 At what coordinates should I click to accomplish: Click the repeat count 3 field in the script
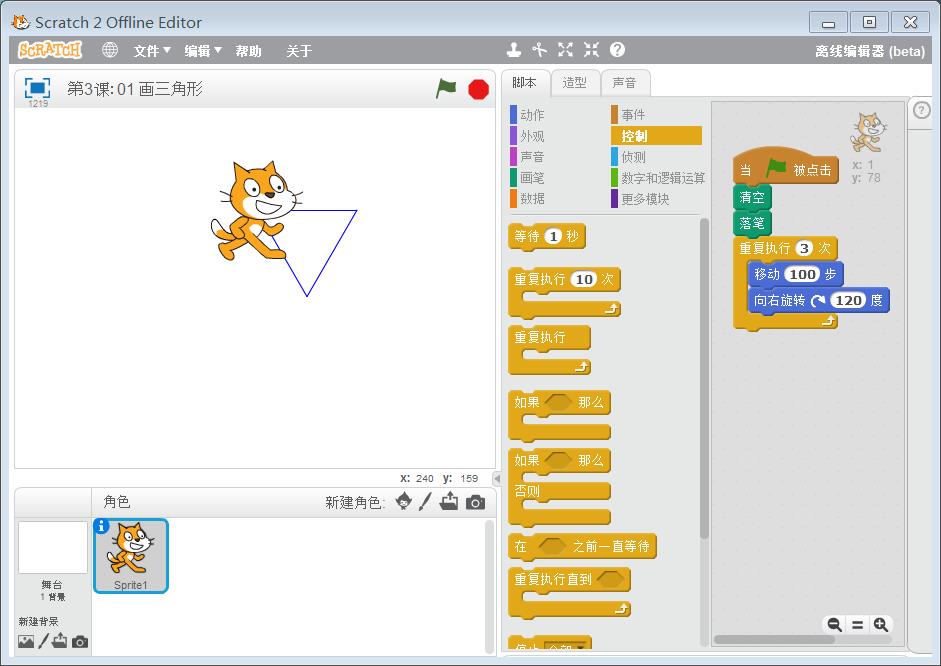(804, 248)
